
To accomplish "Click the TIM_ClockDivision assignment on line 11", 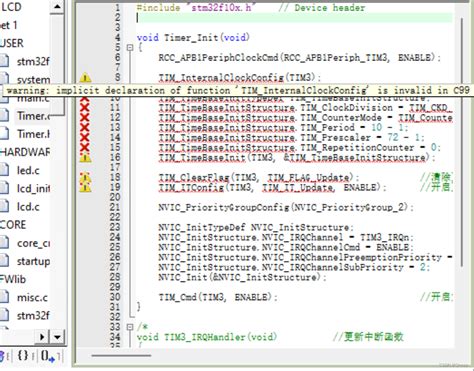I will 305,107.
